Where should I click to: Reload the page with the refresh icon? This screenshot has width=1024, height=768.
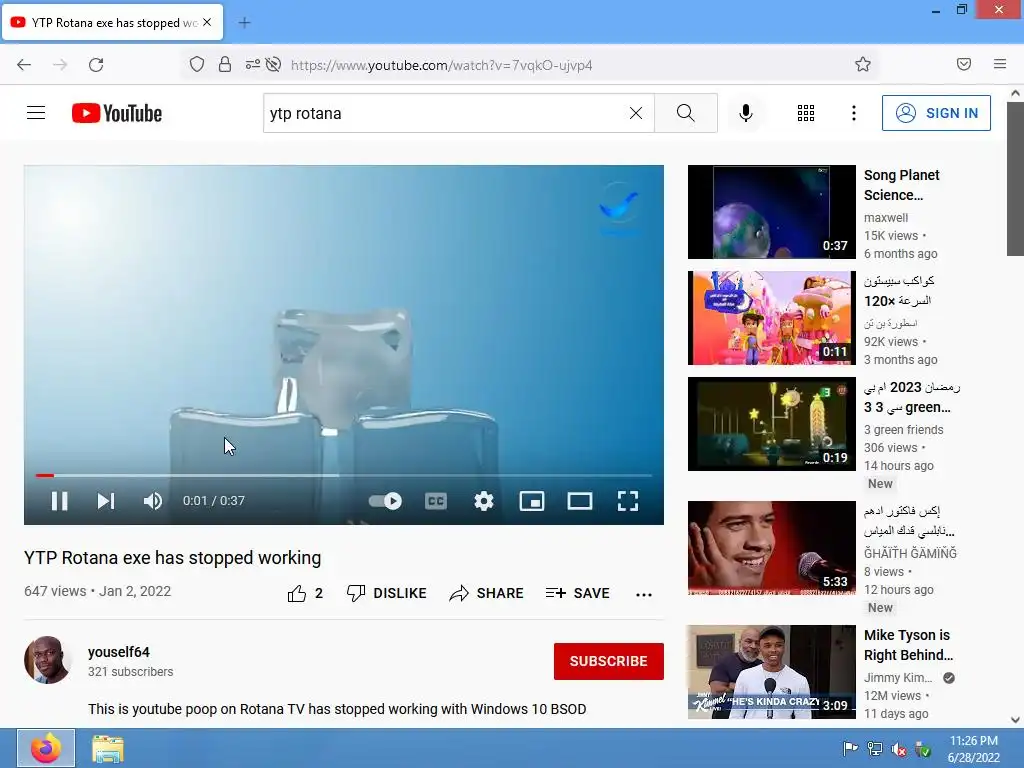point(96,65)
